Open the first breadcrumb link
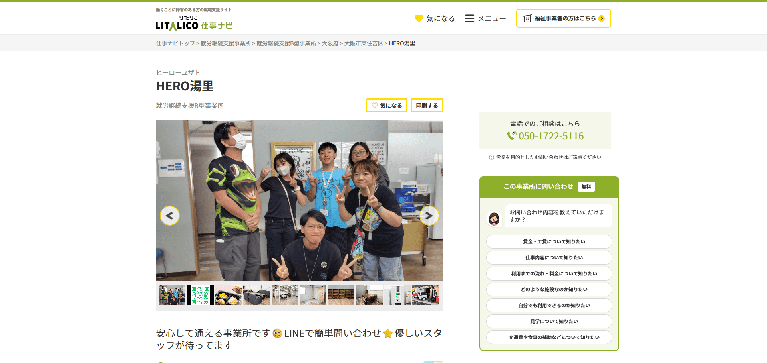This screenshot has width=767, height=363. click(175, 44)
